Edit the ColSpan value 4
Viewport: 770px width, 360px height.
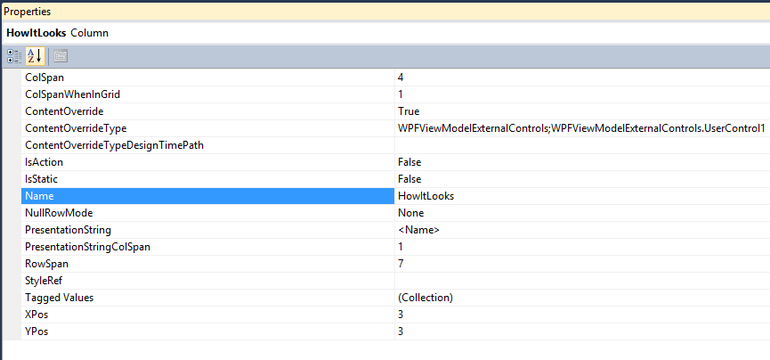pos(582,78)
